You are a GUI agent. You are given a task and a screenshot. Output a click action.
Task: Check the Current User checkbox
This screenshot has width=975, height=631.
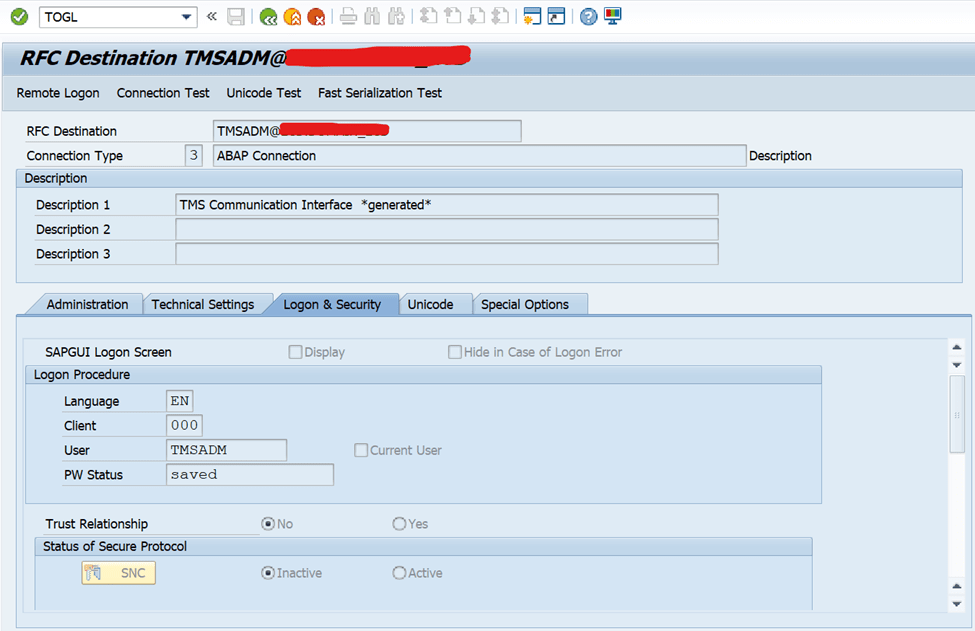pos(361,450)
